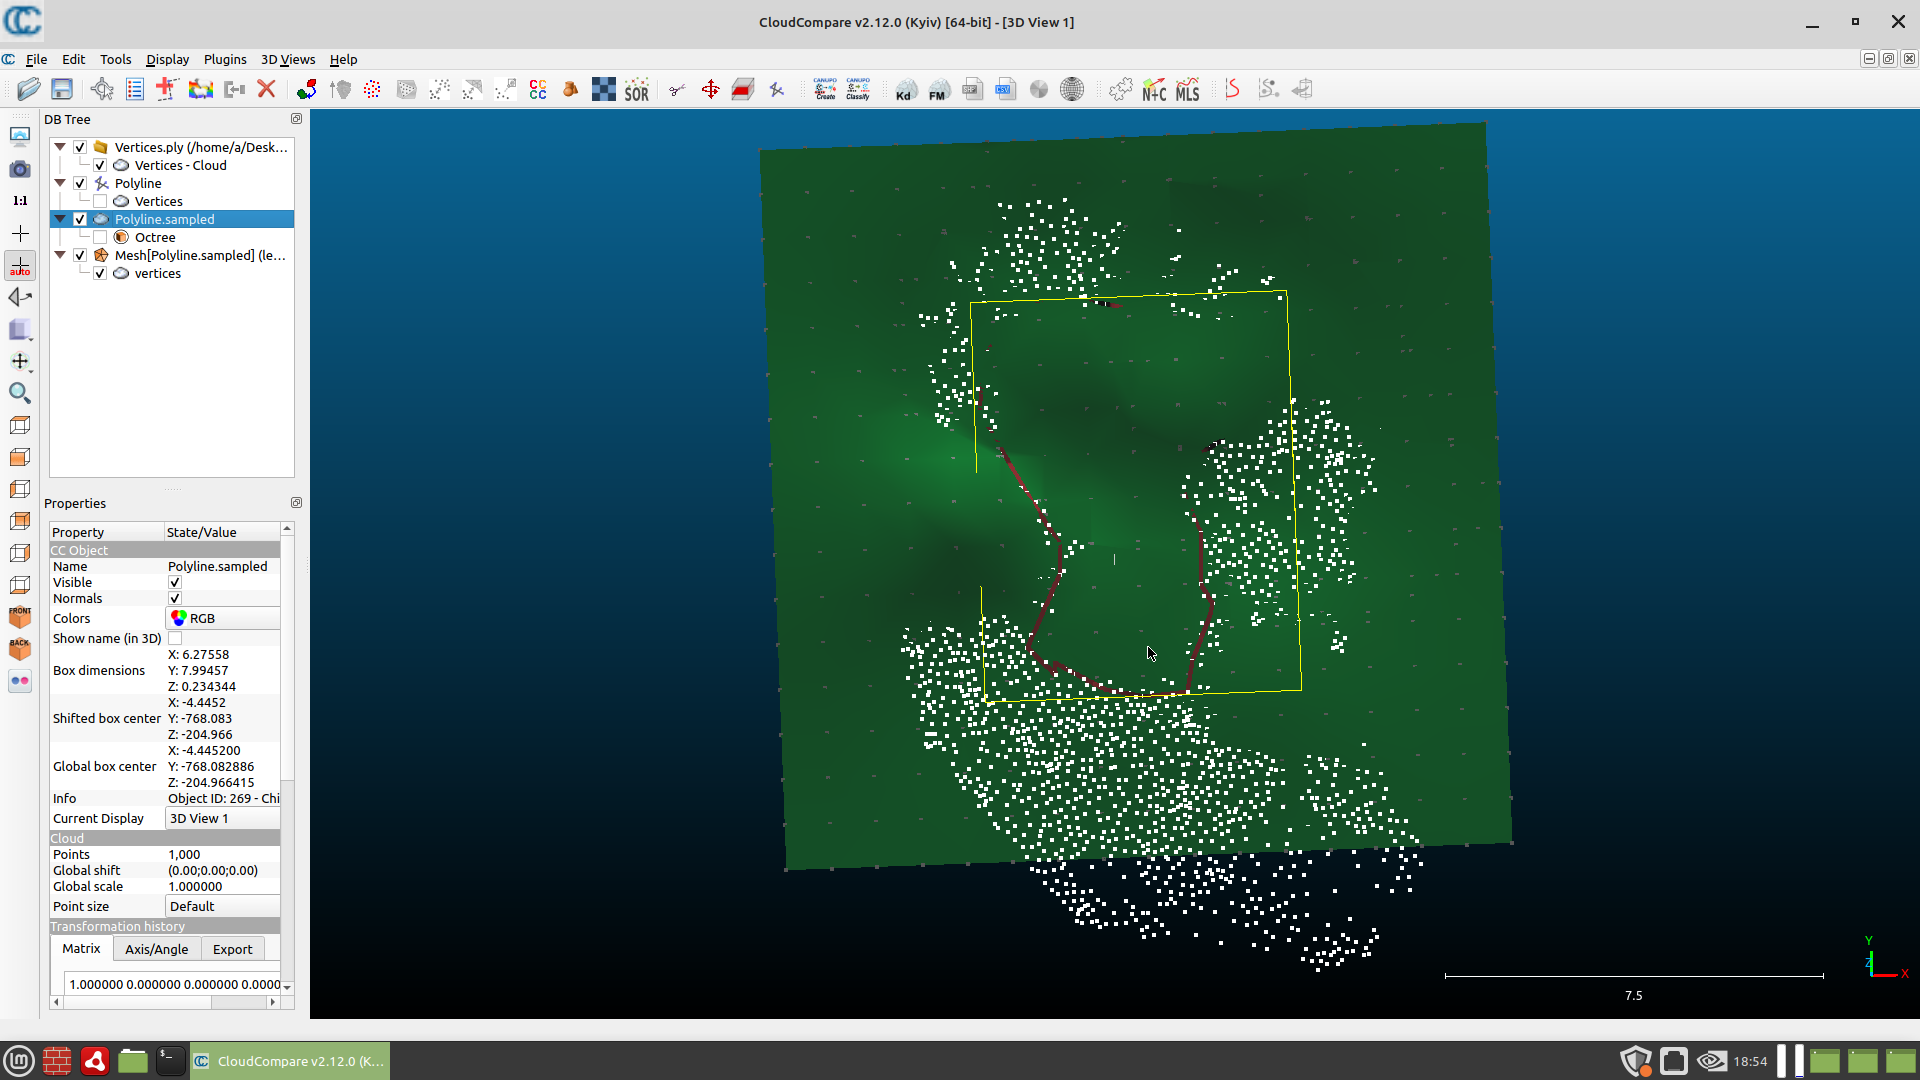
Task: Select Mesh[Polyline.sampled] tree item
Action: (x=200, y=255)
